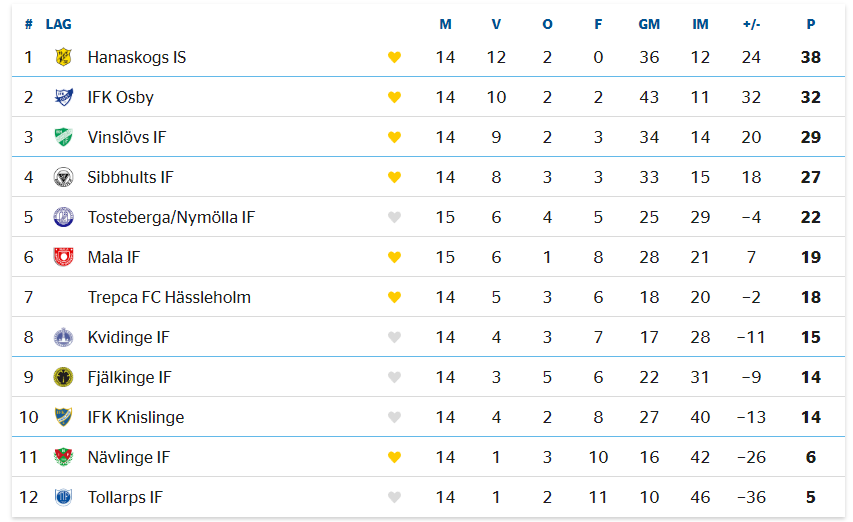Click the Fjälkinge IF round logo
The height and width of the screenshot is (522, 853).
64,377
